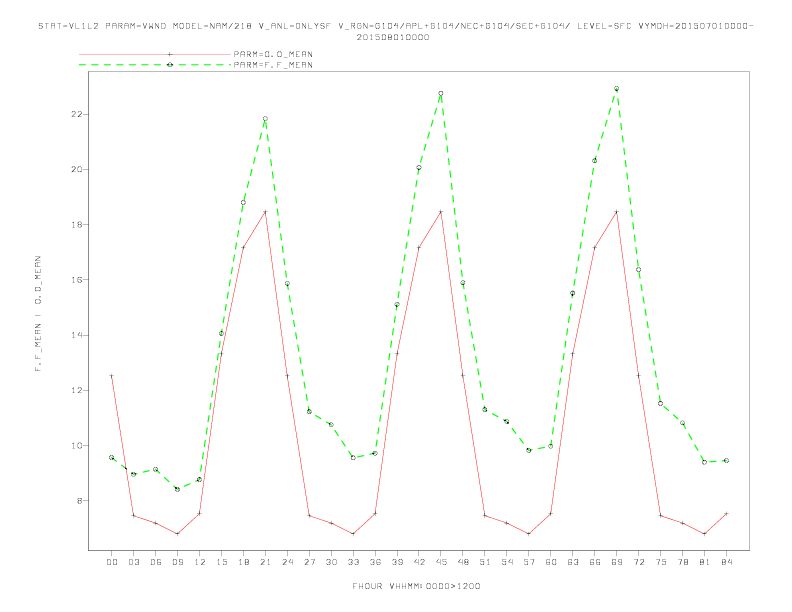This screenshot has width=792, height=612.
Task: Click x-axis tick label 69
Action: click(617, 562)
